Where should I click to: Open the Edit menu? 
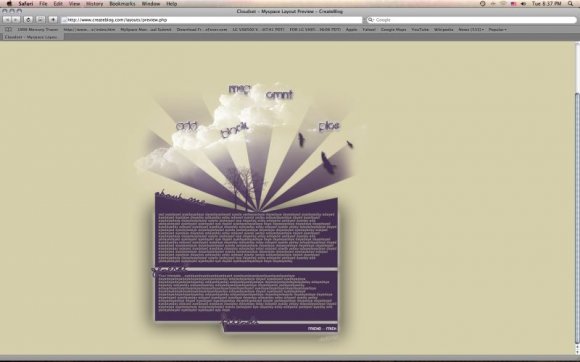pos(58,4)
